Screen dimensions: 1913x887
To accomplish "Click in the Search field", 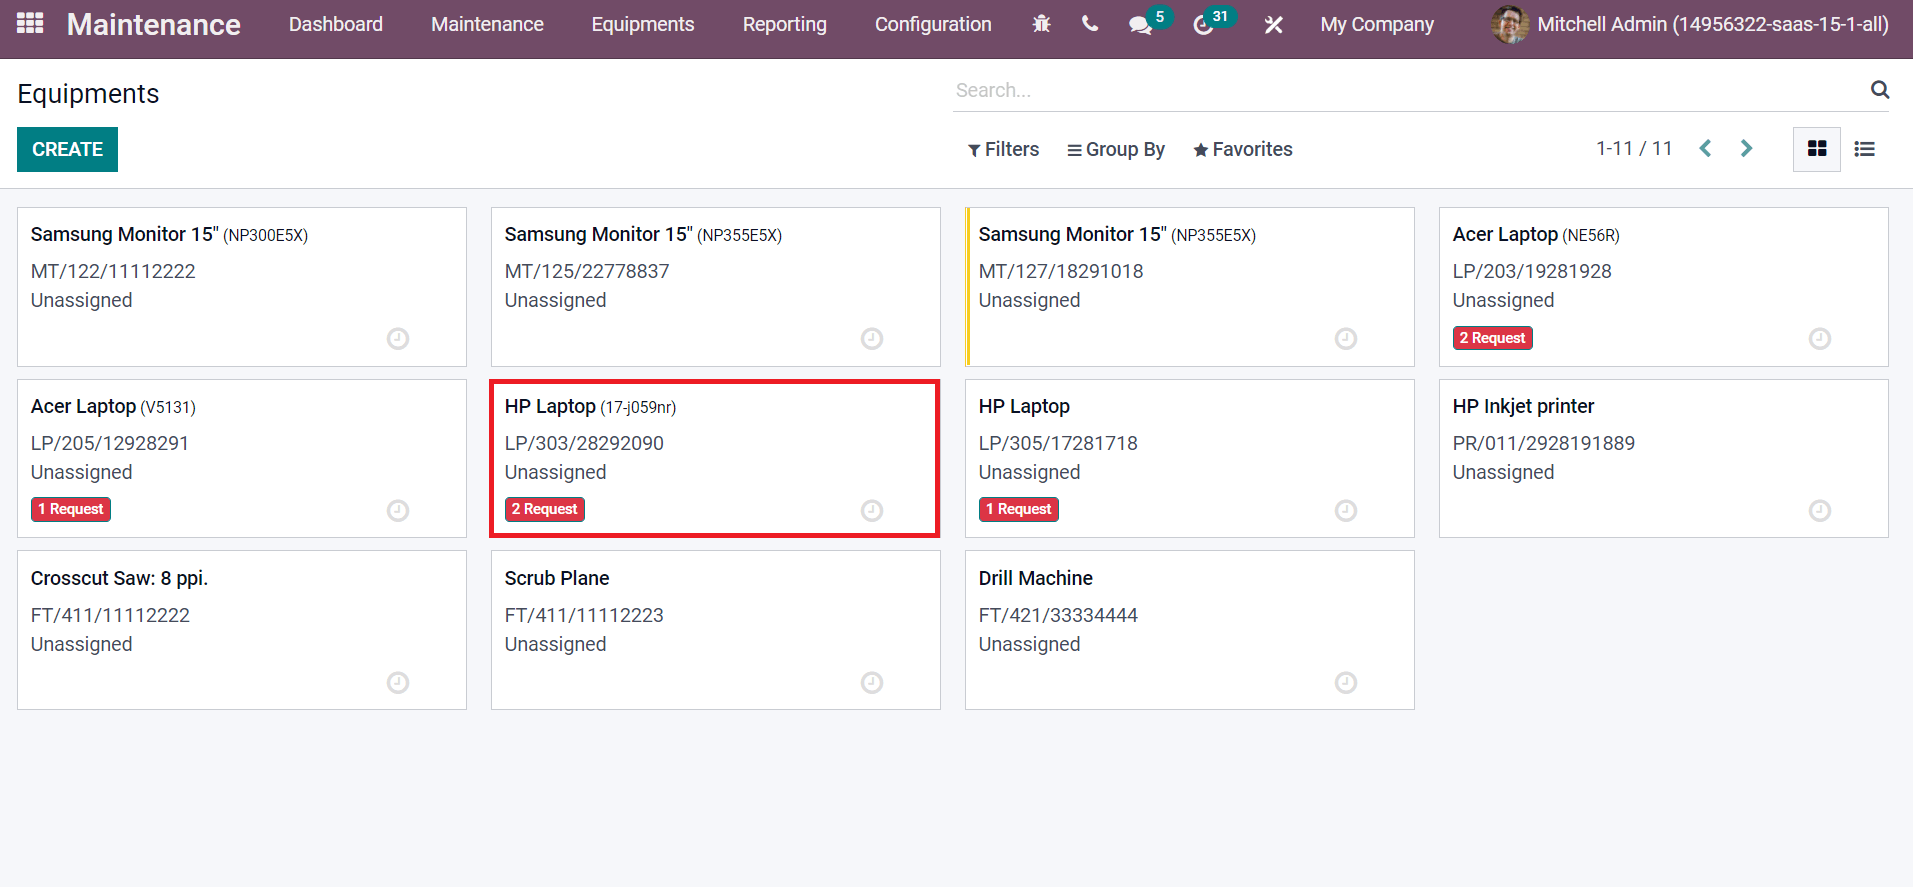I will (1410, 90).
